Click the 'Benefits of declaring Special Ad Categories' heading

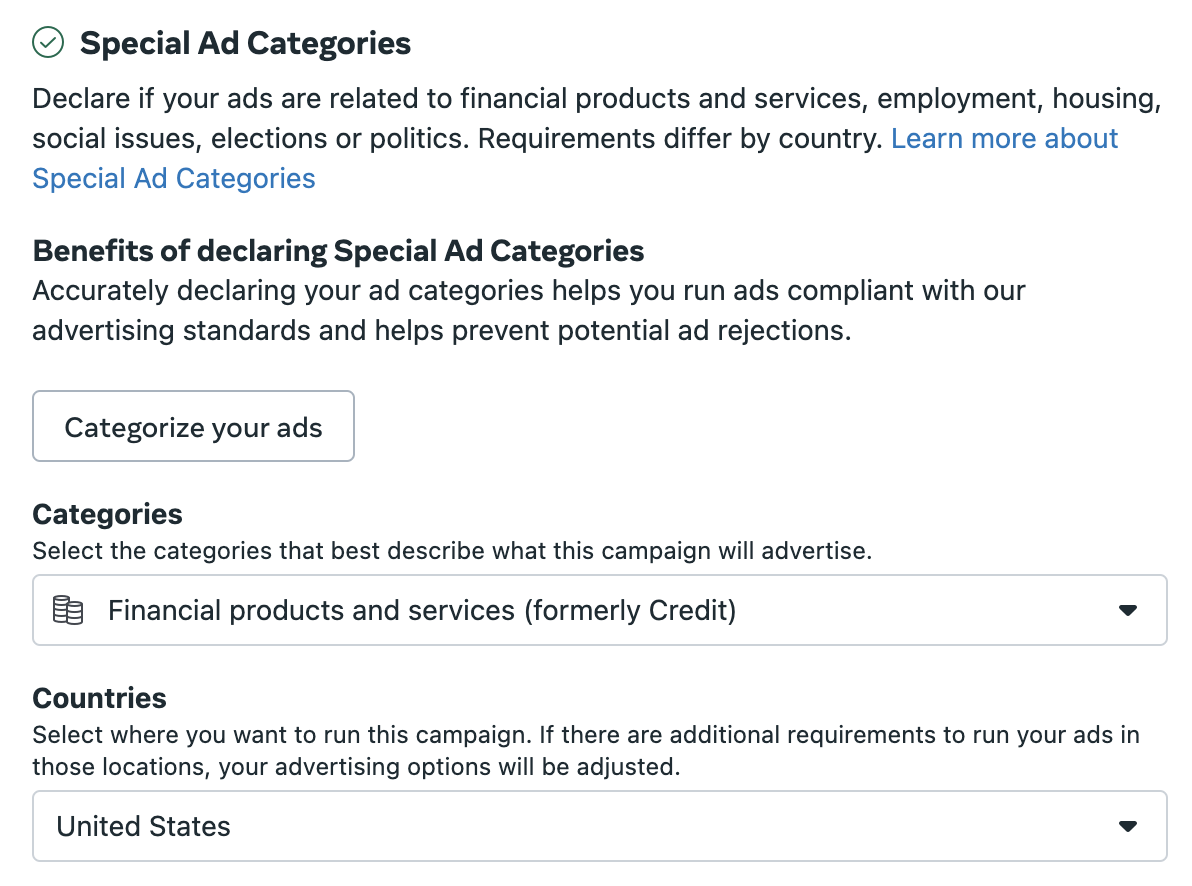(338, 251)
